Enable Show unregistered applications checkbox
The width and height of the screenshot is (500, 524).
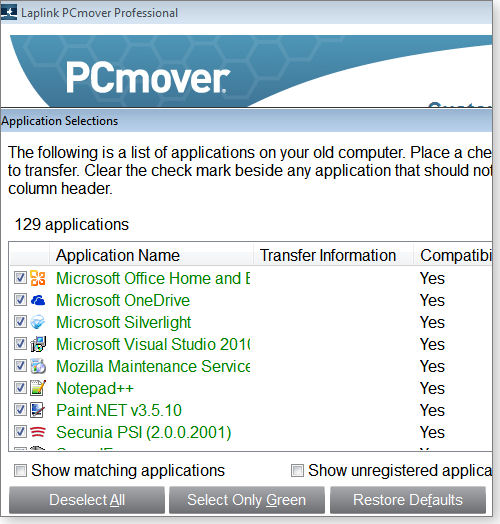tap(297, 471)
